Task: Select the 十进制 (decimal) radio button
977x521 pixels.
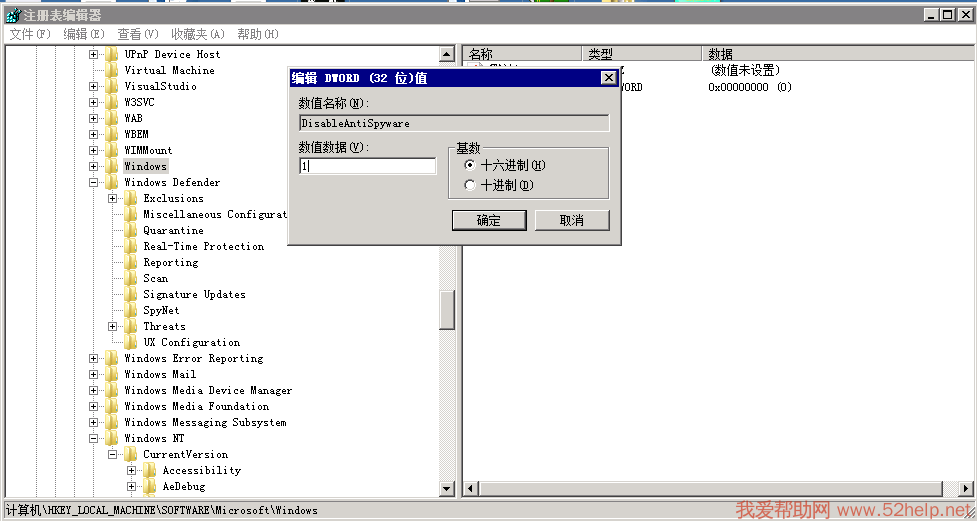Action: pyautogui.click(x=470, y=186)
